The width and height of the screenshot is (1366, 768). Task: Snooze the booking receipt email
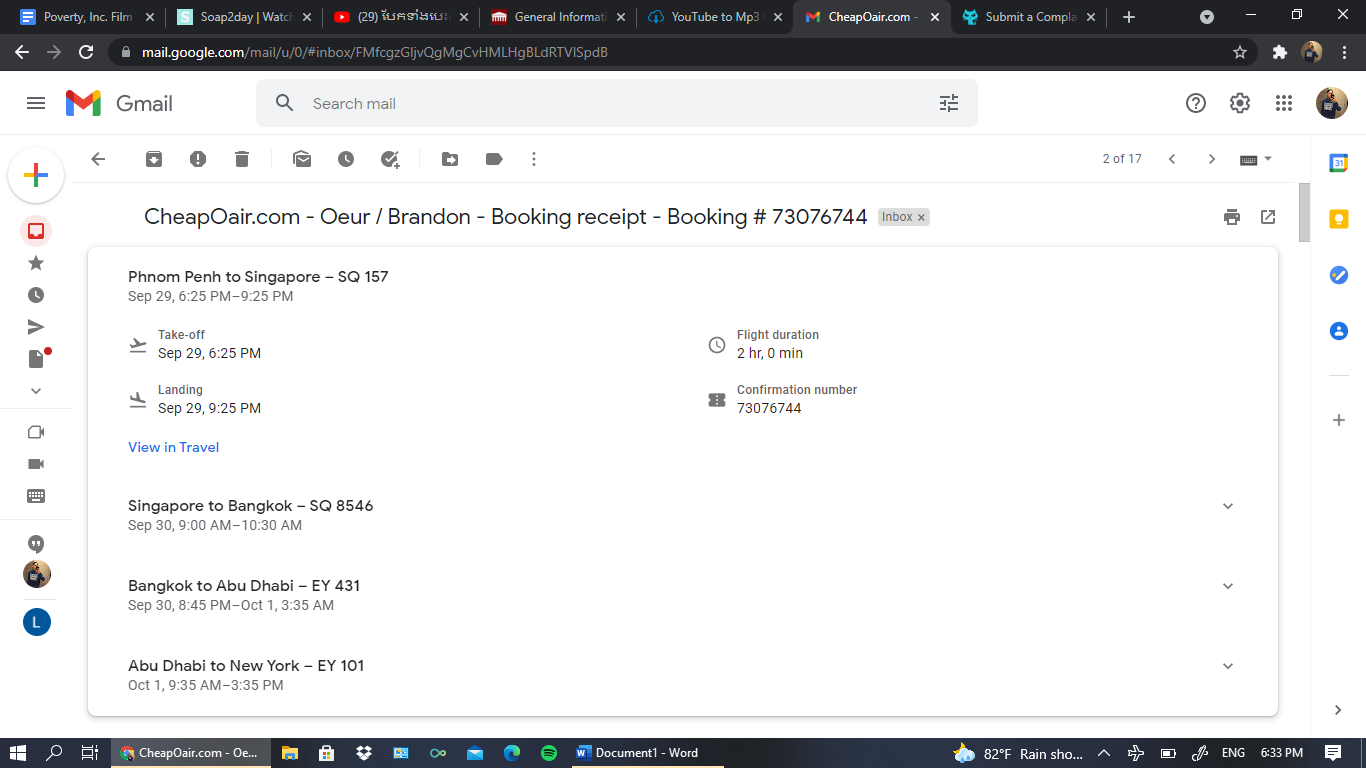click(346, 159)
